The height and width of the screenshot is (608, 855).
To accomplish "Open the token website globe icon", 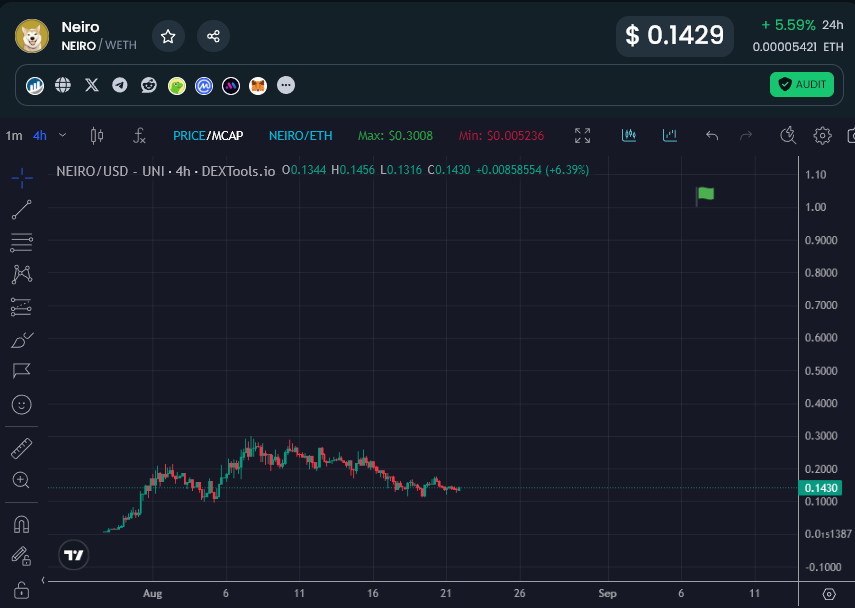I will coord(63,85).
